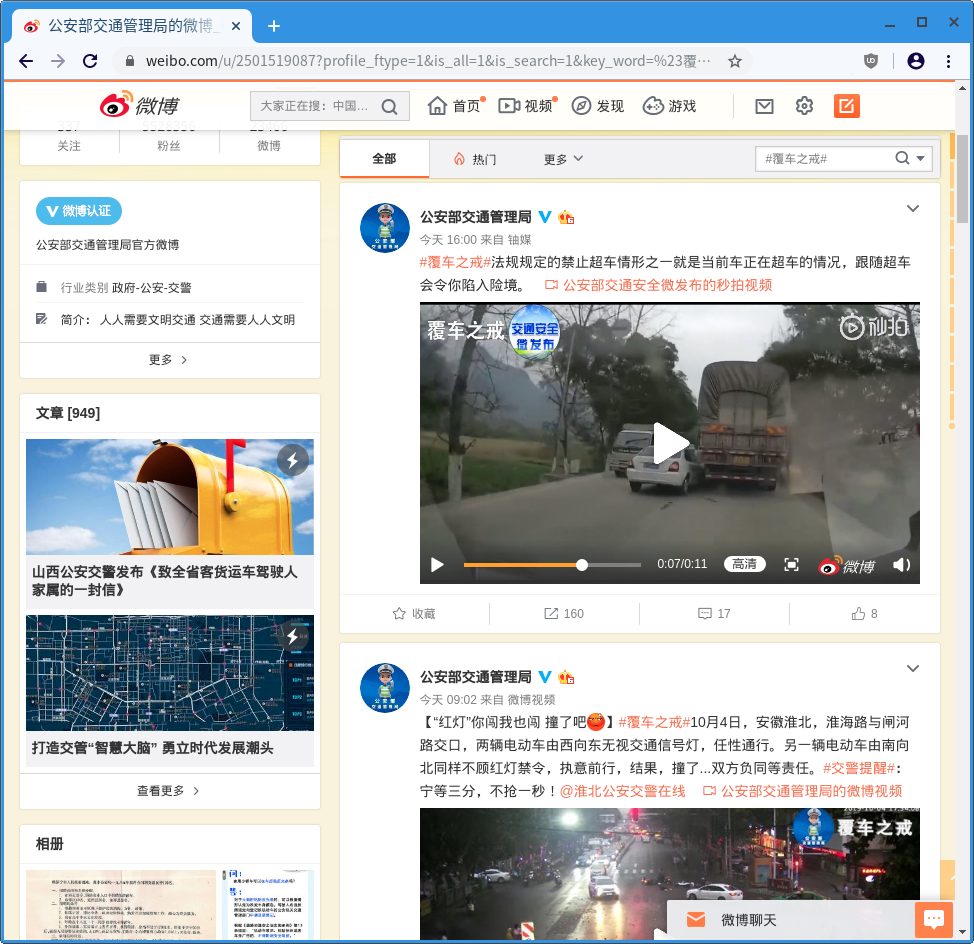Click the small play button in video controls

[437, 565]
